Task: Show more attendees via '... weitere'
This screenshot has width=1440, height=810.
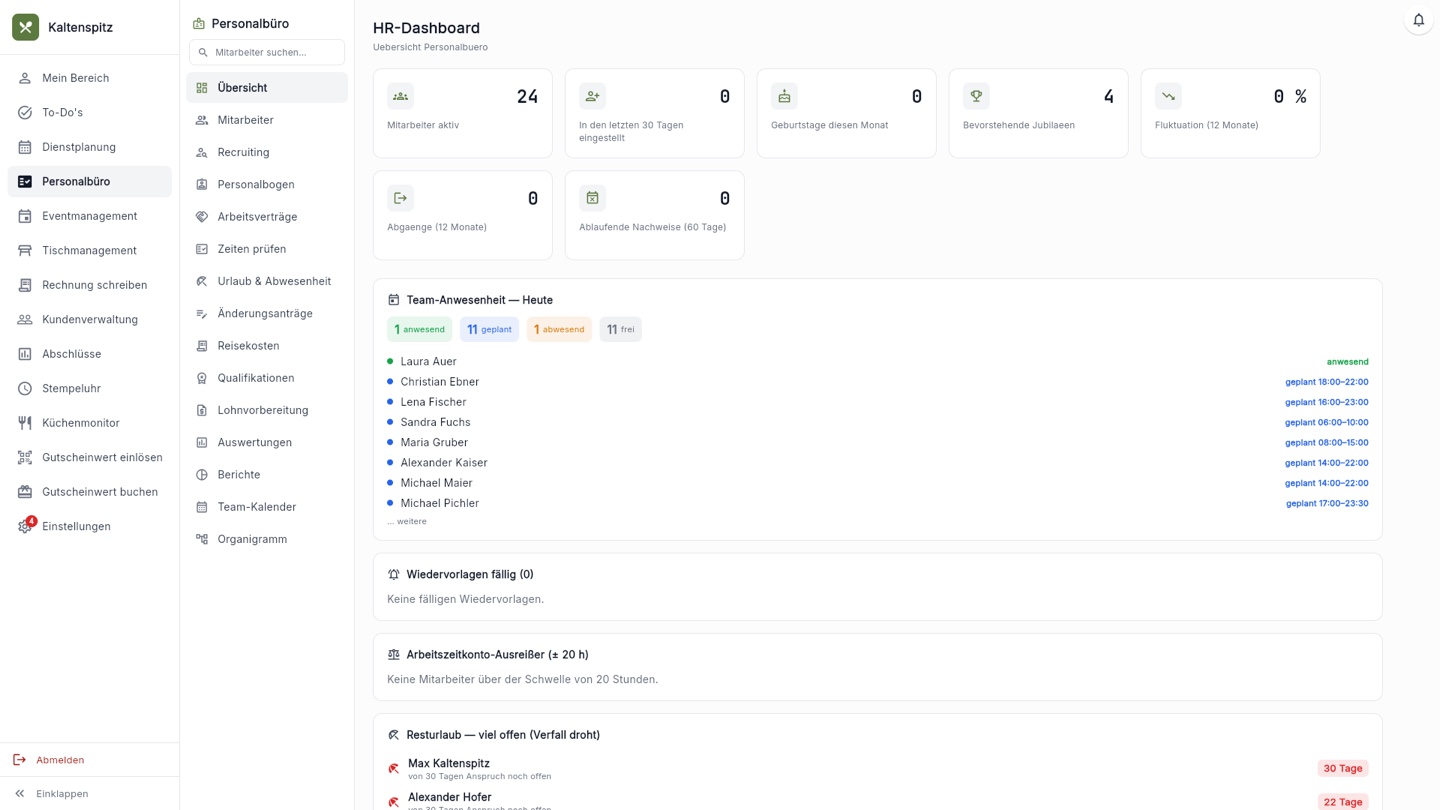Action: [407, 521]
